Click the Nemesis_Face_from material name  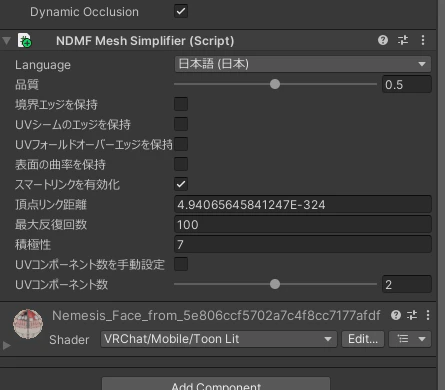(x=216, y=315)
